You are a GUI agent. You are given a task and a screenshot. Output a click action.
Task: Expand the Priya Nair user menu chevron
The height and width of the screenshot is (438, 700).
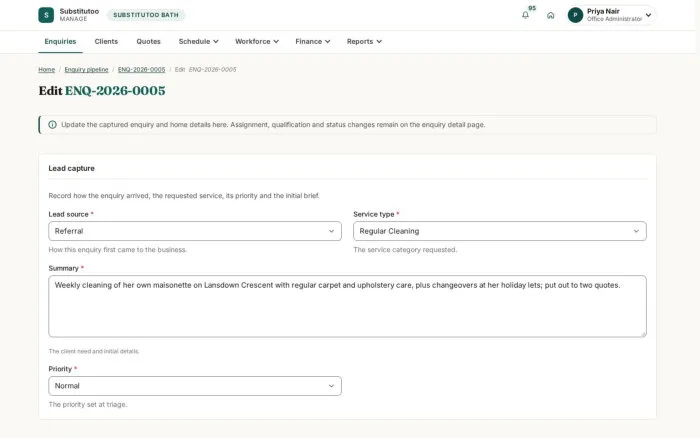pos(648,15)
